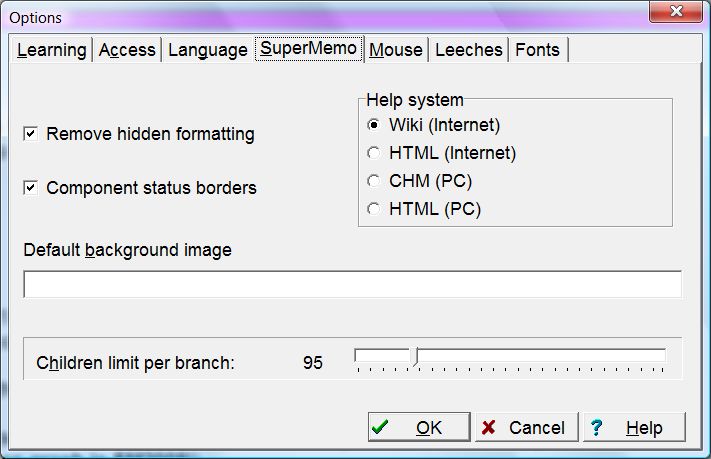Switch to the Learning tab
The width and height of the screenshot is (711, 459).
(52, 50)
